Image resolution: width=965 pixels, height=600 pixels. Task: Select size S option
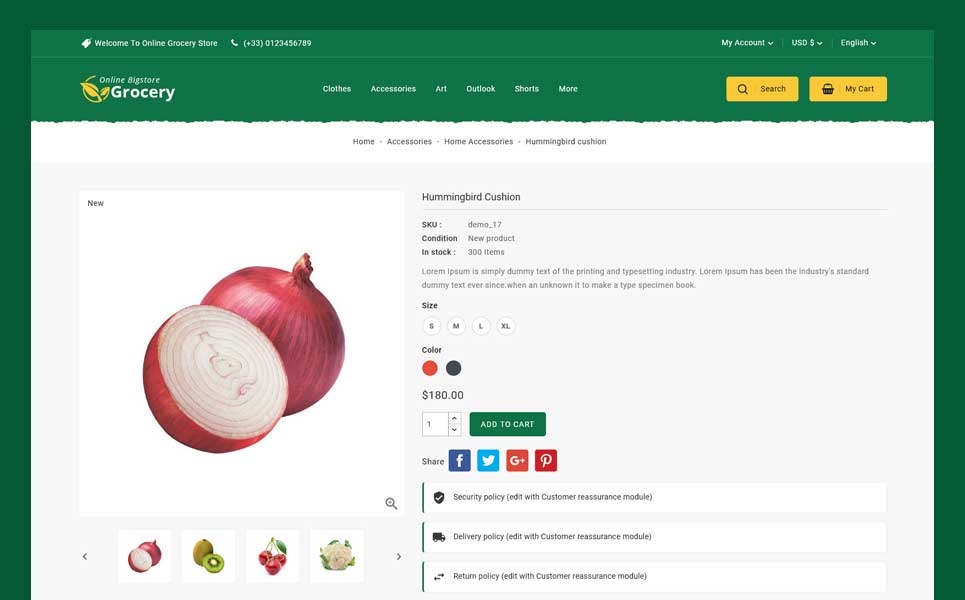click(x=431, y=326)
